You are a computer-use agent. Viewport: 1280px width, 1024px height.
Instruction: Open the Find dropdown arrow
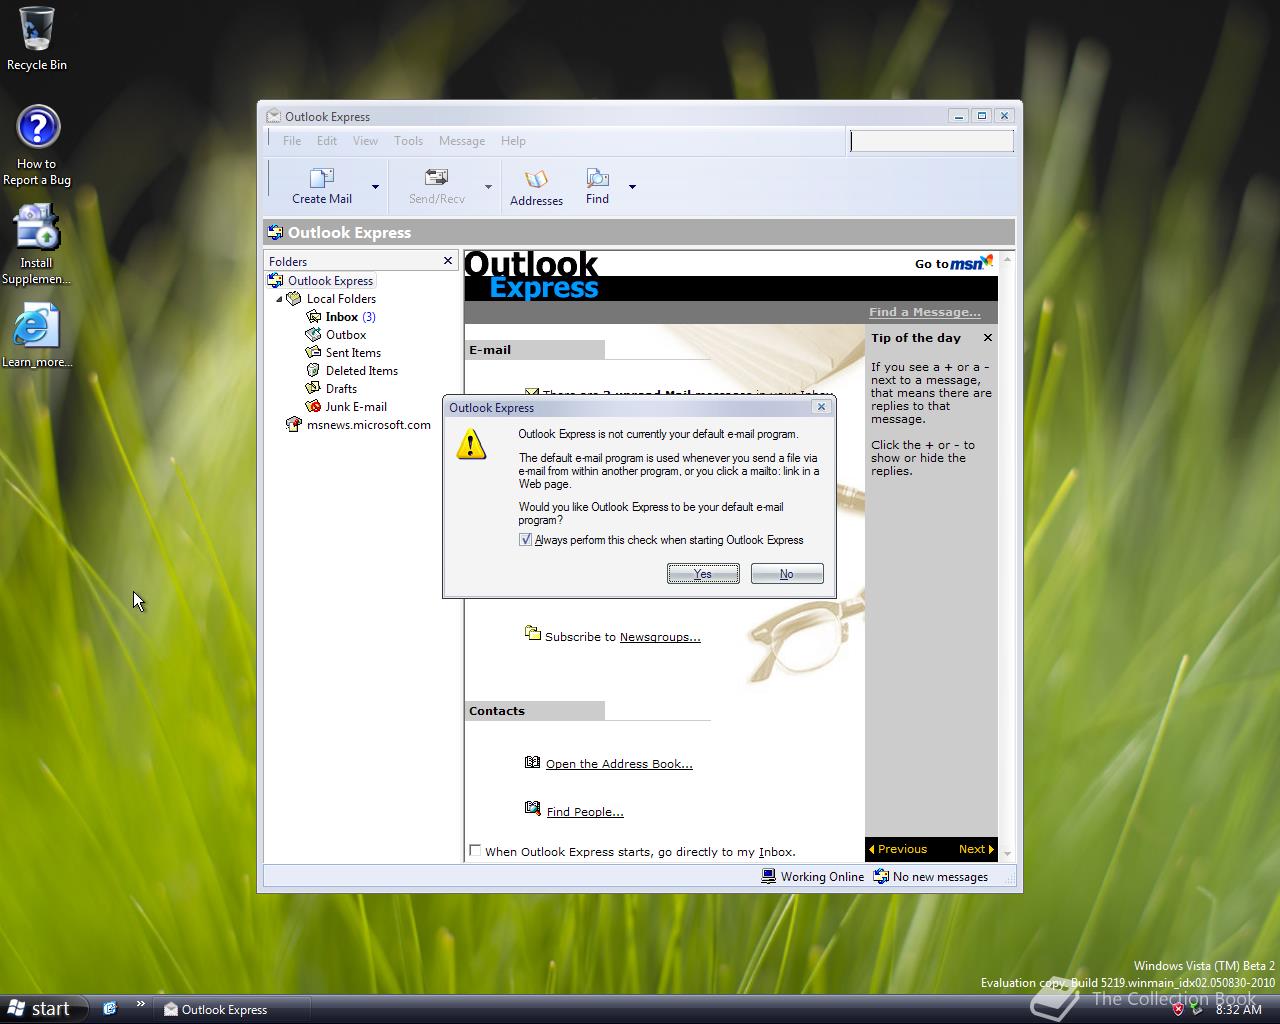(x=632, y=187)
